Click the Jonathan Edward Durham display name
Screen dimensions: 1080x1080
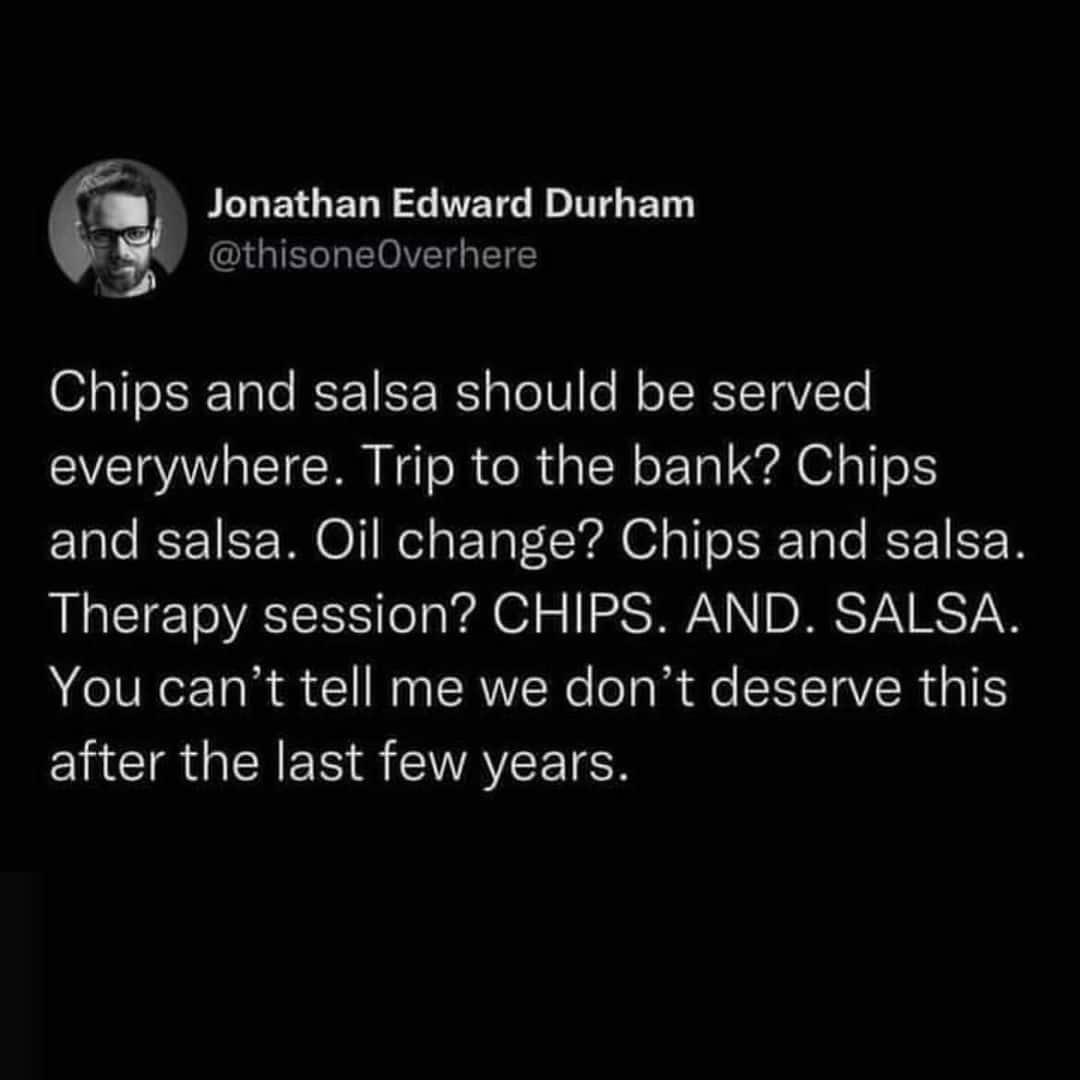tap(450, 206)
